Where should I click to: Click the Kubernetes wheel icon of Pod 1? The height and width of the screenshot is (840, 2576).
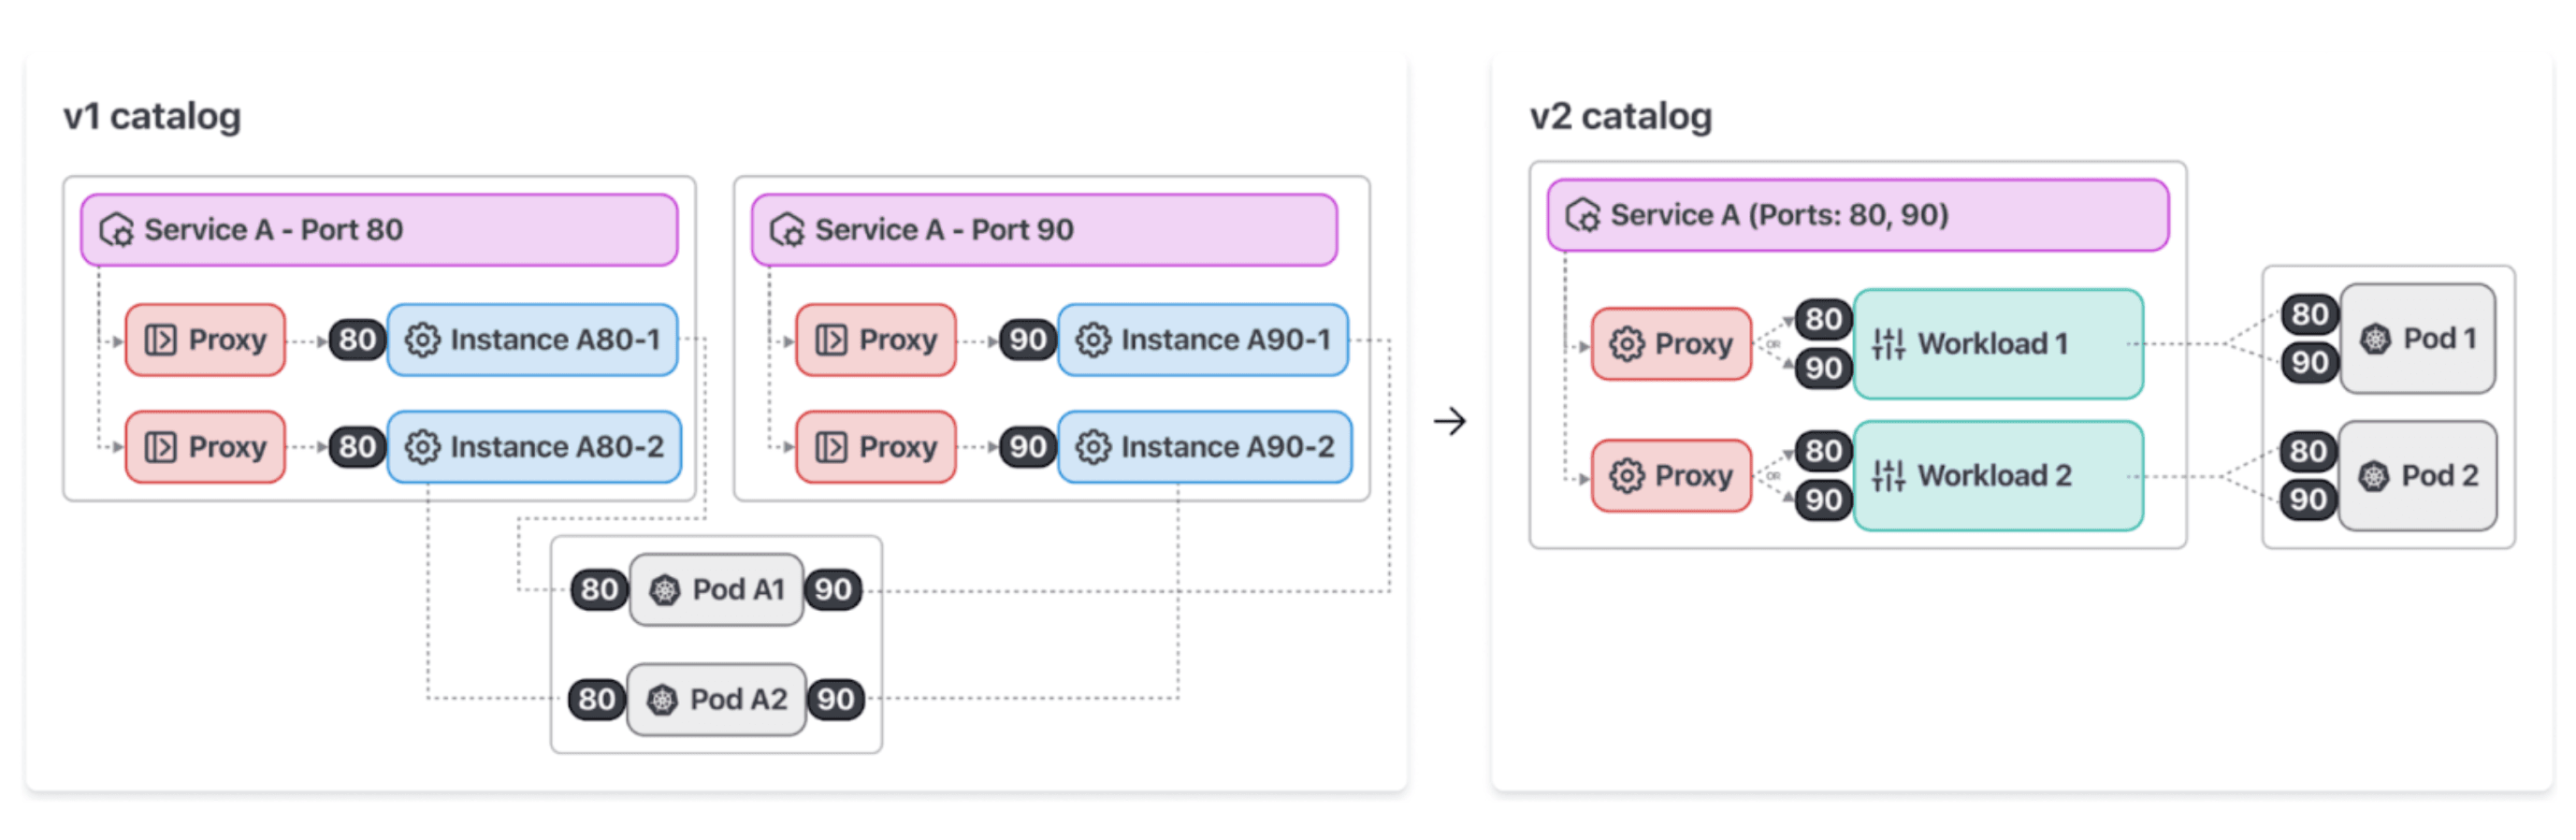click(2376, 339)
